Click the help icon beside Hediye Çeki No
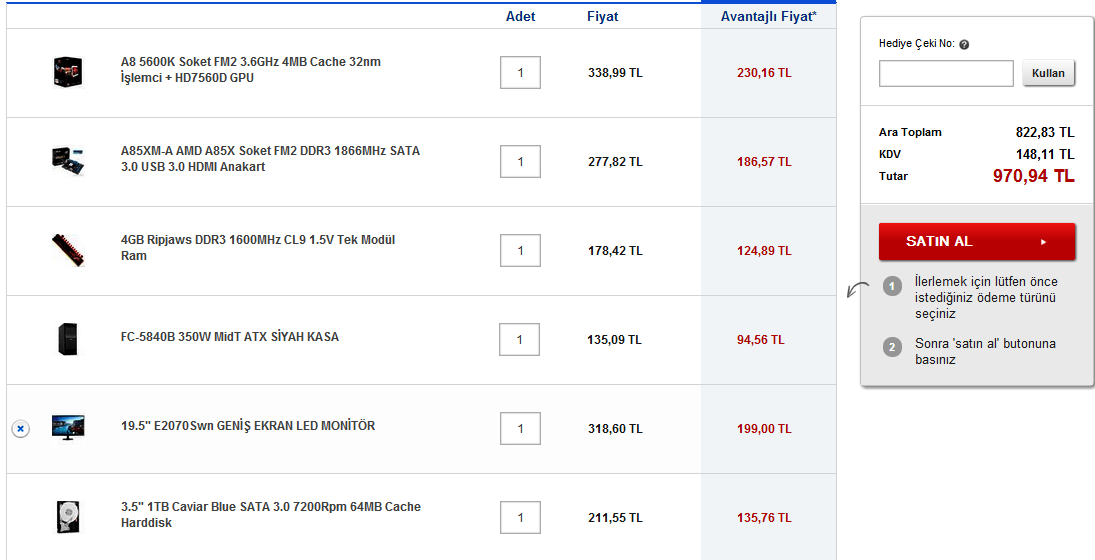The height and width of the screenshot is (560, 1095). click(964, 44)
